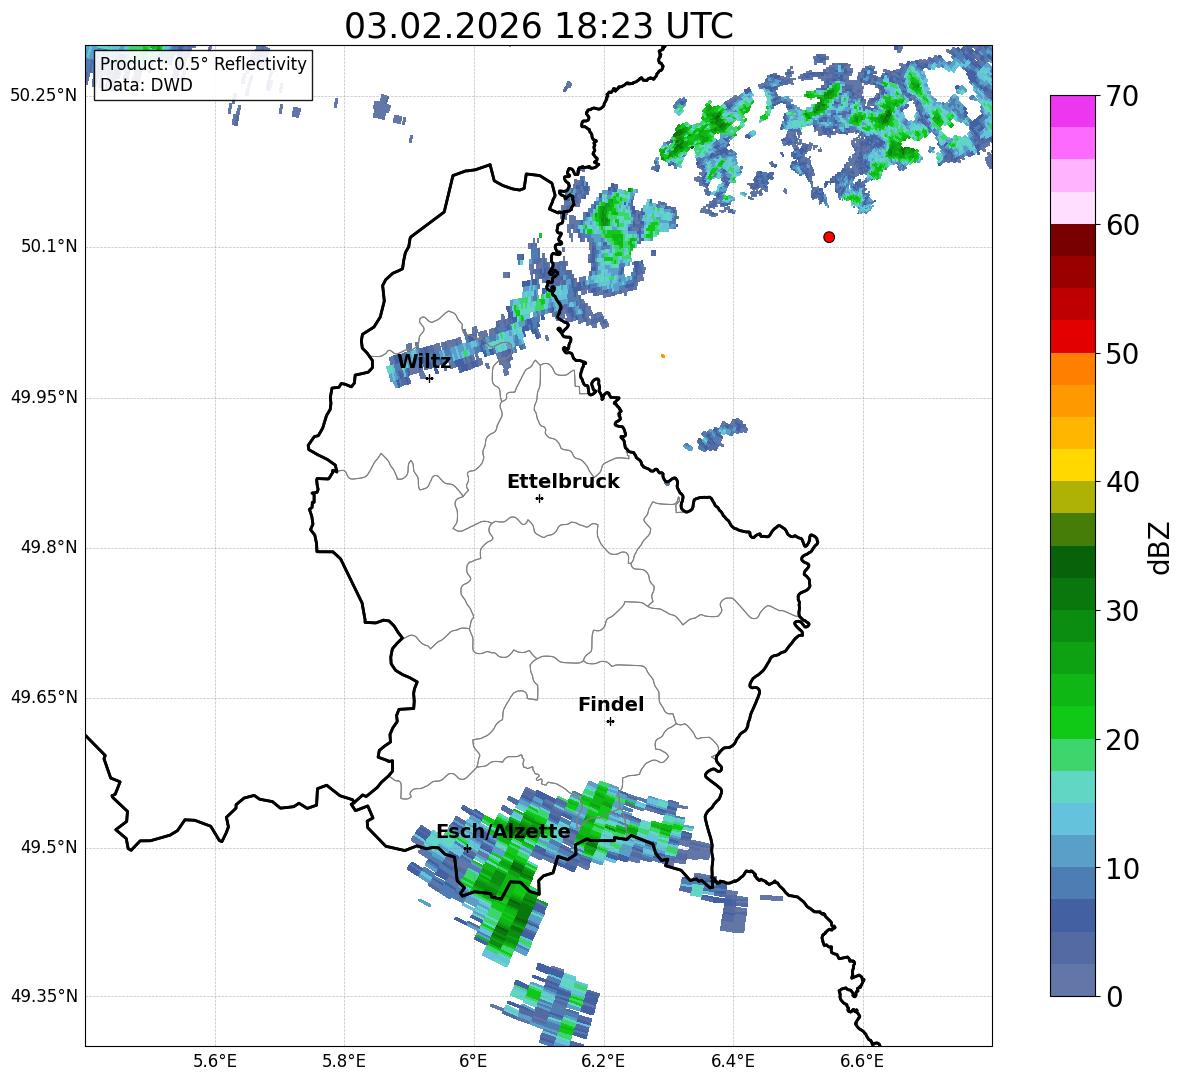Click the 6.4°E longitude label
This screenshot has height=1081, width=1184.
click(x=732, y=1061)
